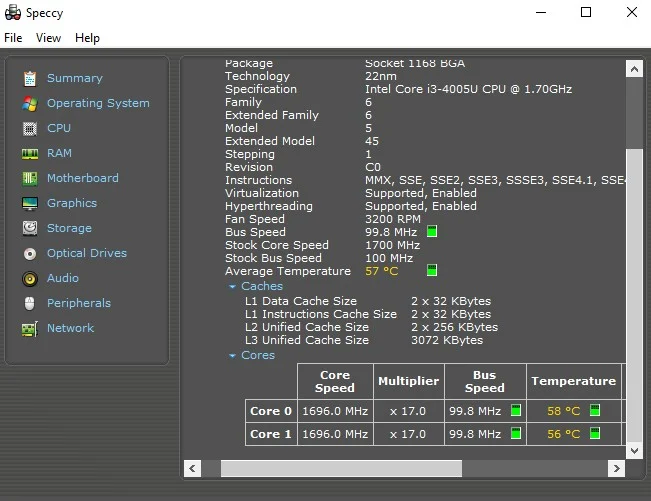Click Core 1 temperature green graph icon
Image resolution: width=651 pixels, height=501 pixels.
[x=595, y=433]
